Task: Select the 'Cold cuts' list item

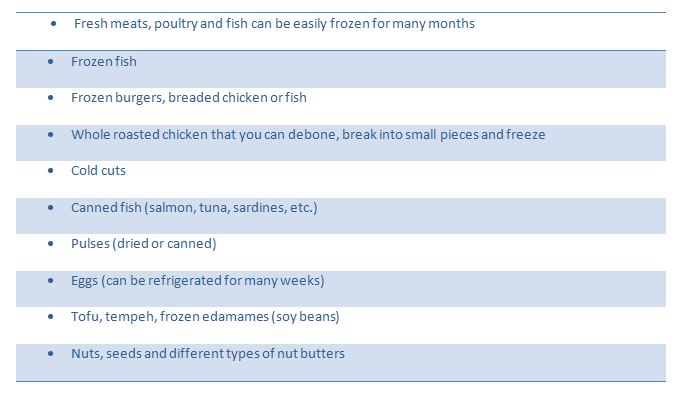Action: tap(98, 170)
